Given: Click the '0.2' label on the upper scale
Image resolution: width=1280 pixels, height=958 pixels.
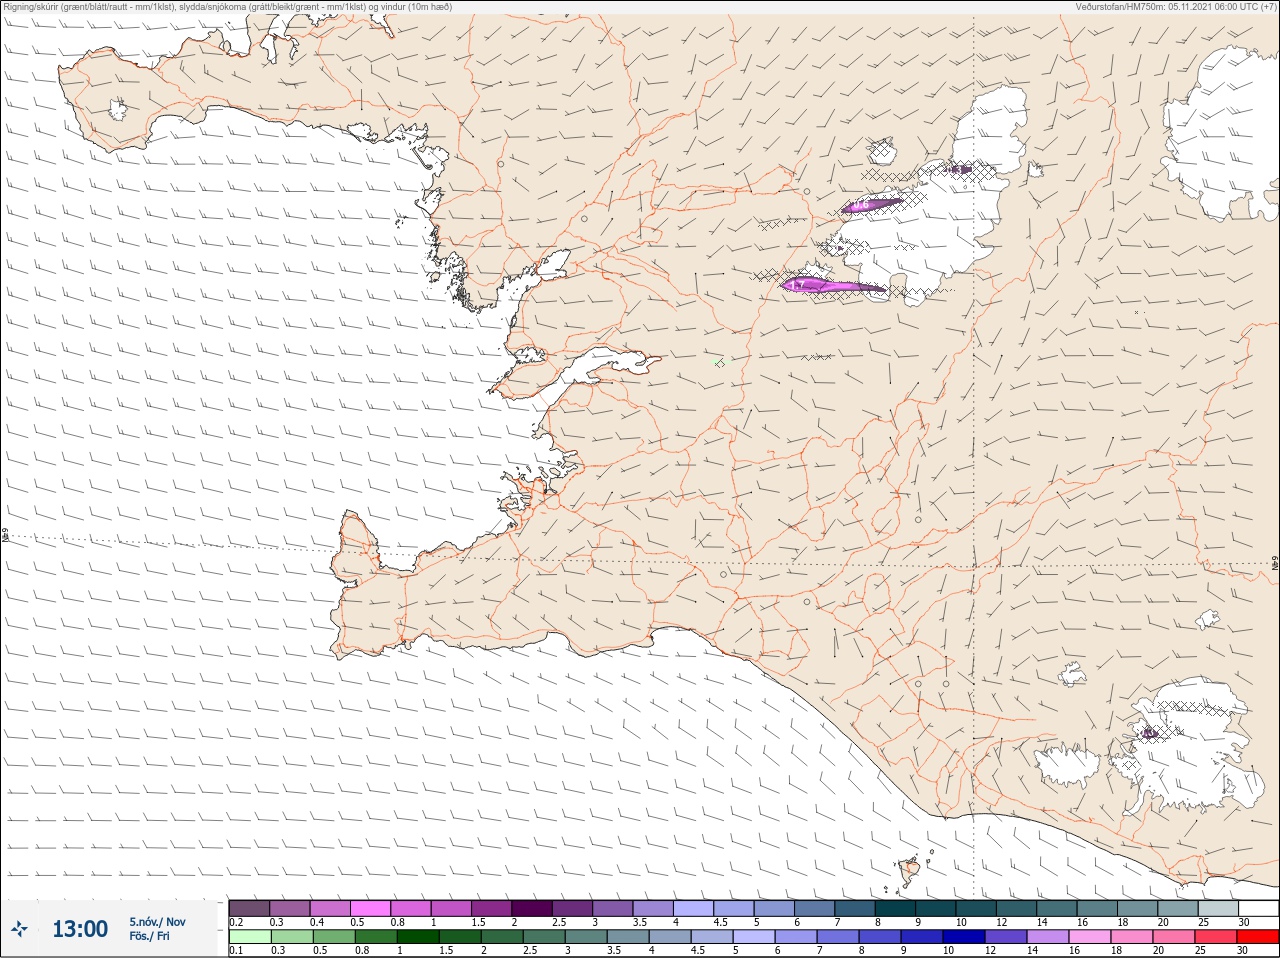Looking at the screenshot, I should point(236,922).
